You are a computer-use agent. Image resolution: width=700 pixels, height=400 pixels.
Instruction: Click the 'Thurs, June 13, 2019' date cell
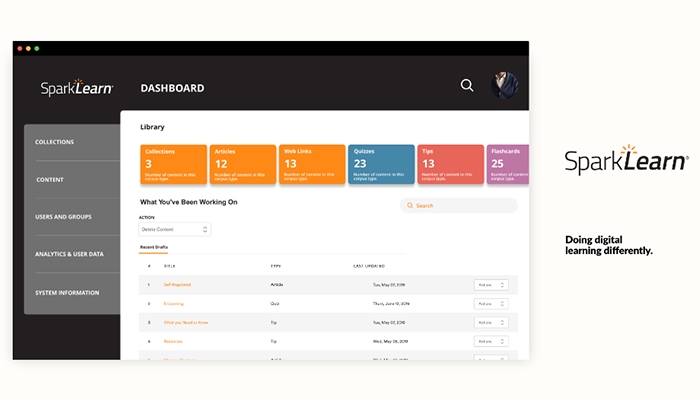391,304
